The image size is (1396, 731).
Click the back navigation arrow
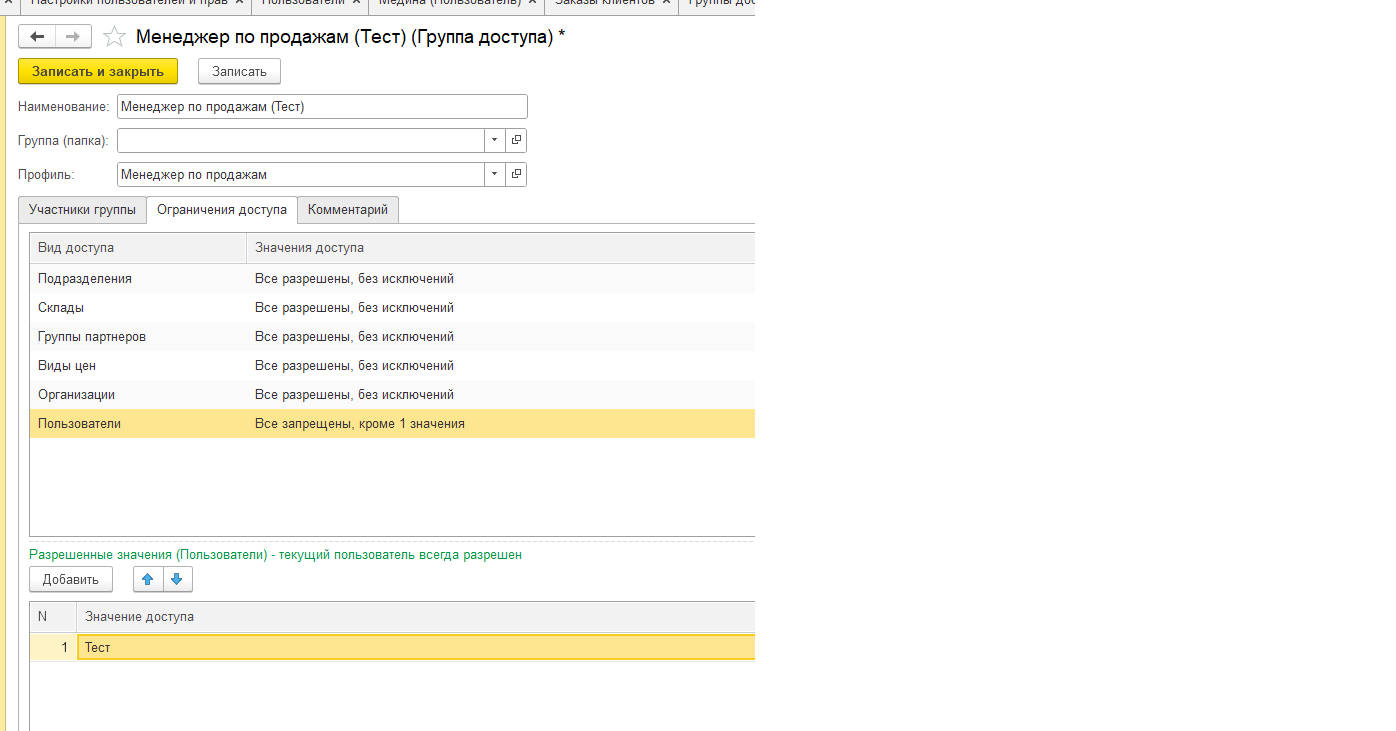pos(37,37)
